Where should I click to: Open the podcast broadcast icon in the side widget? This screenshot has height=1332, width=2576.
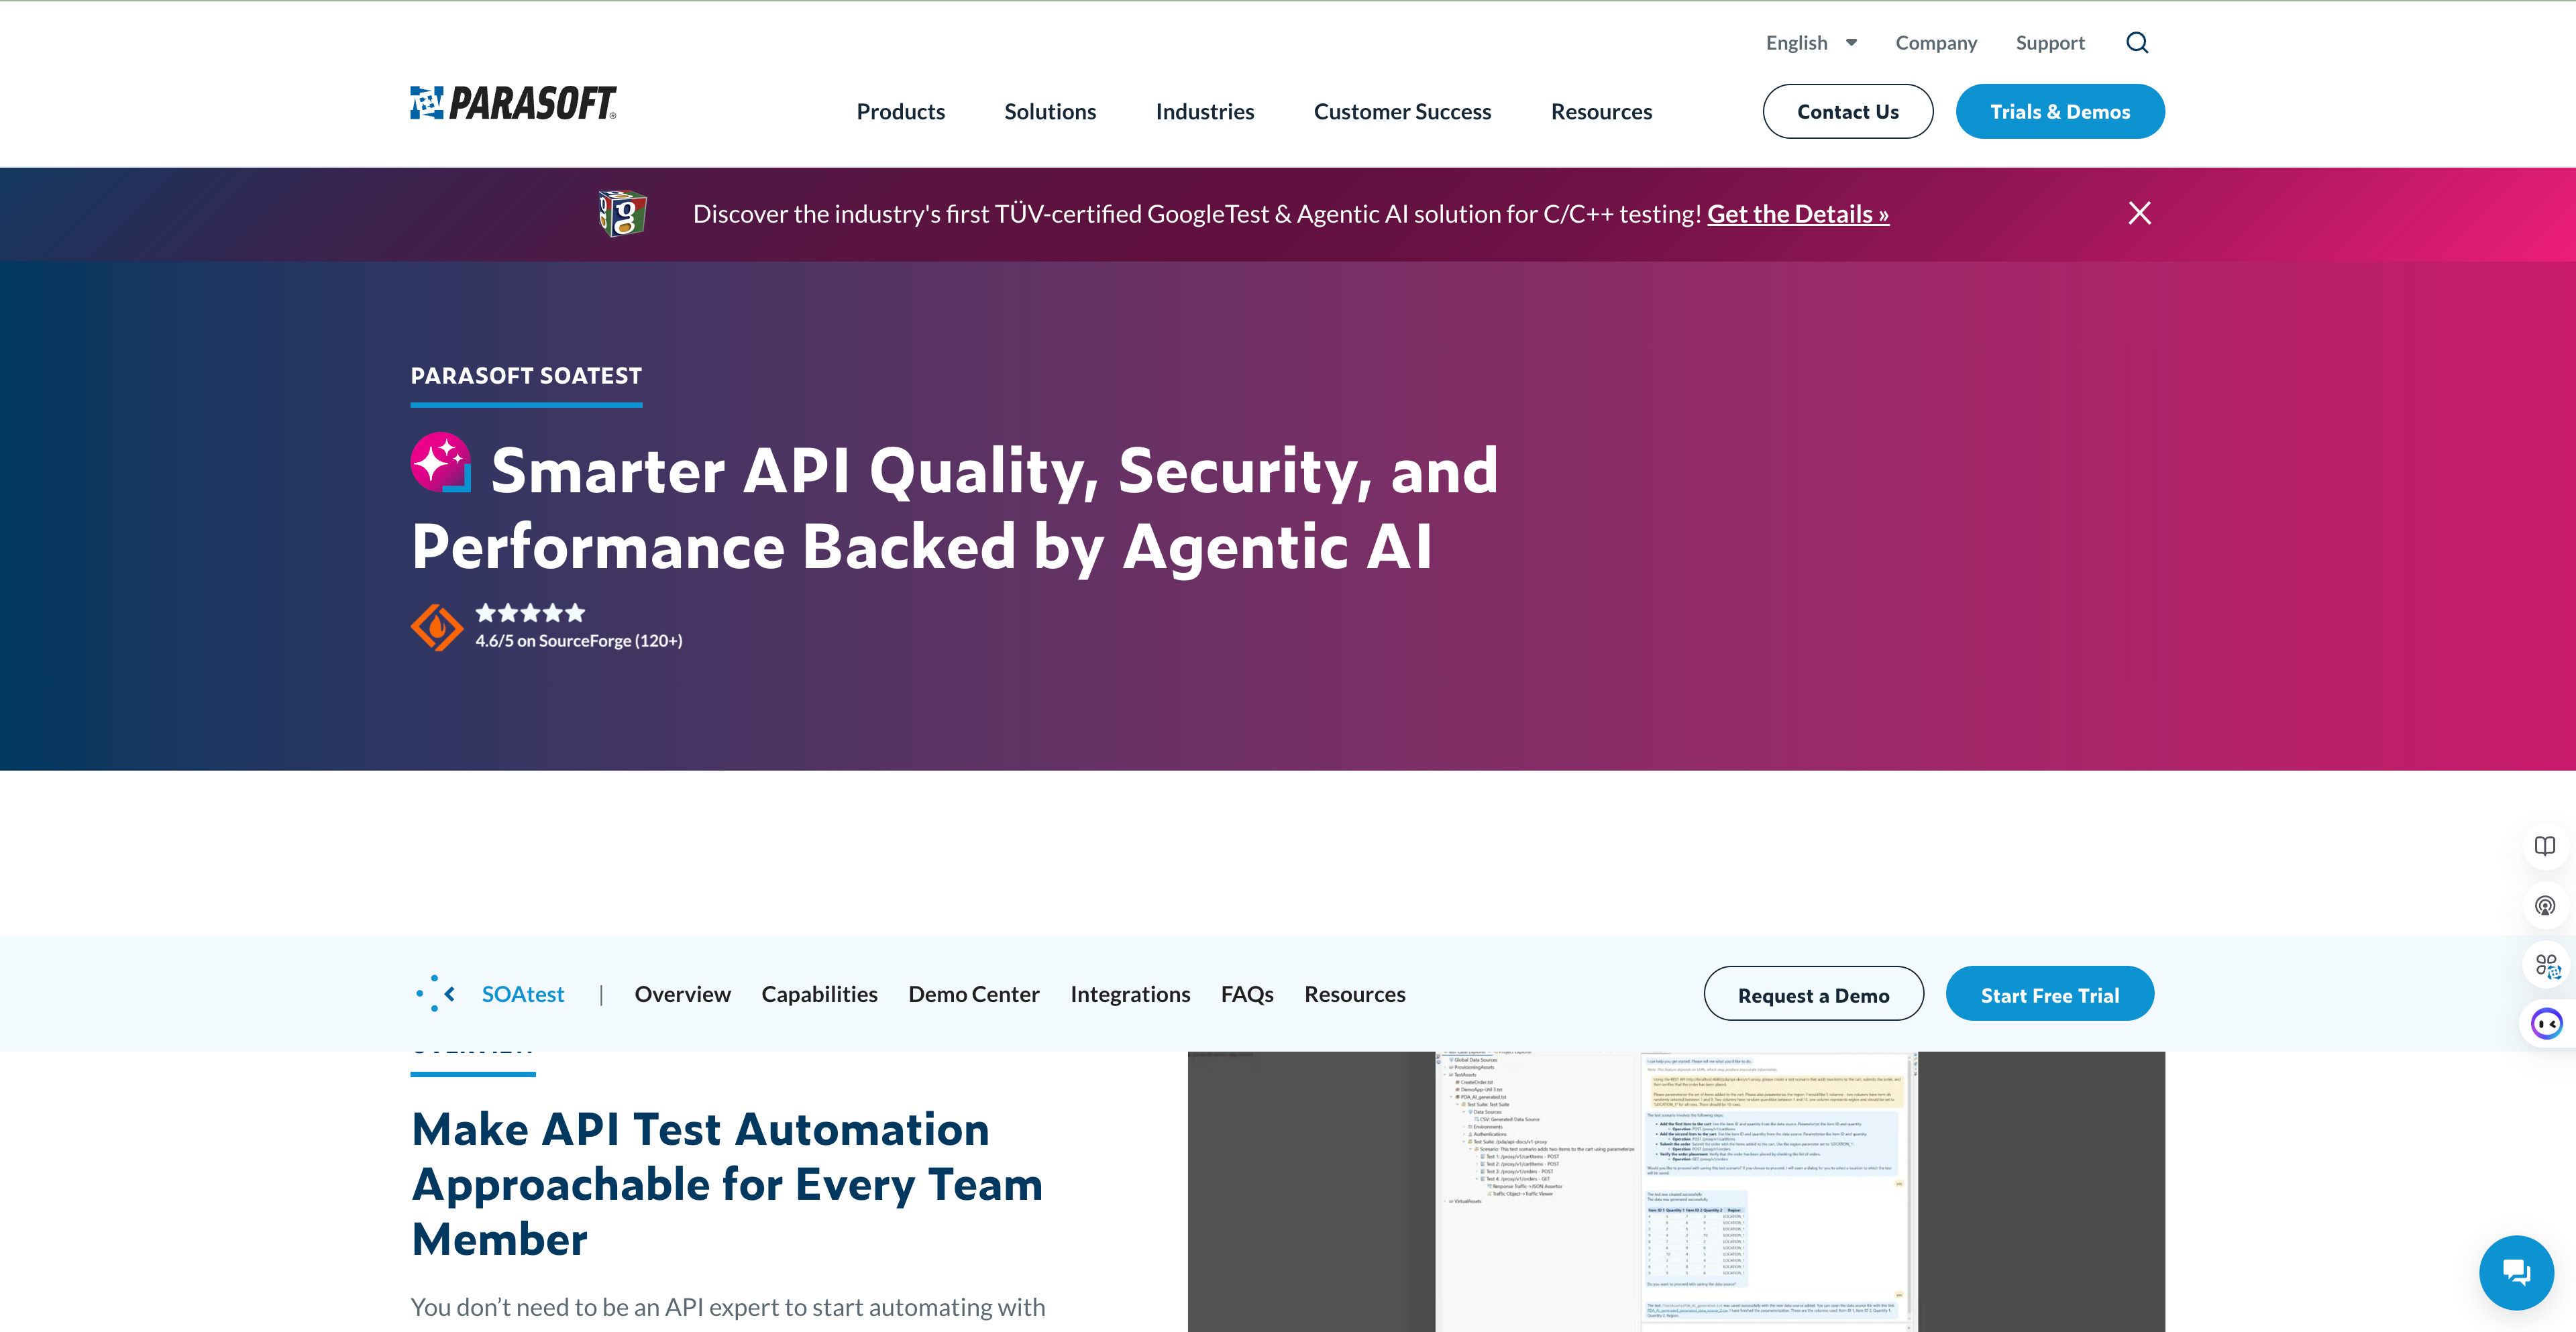(x=2545, y=906)
